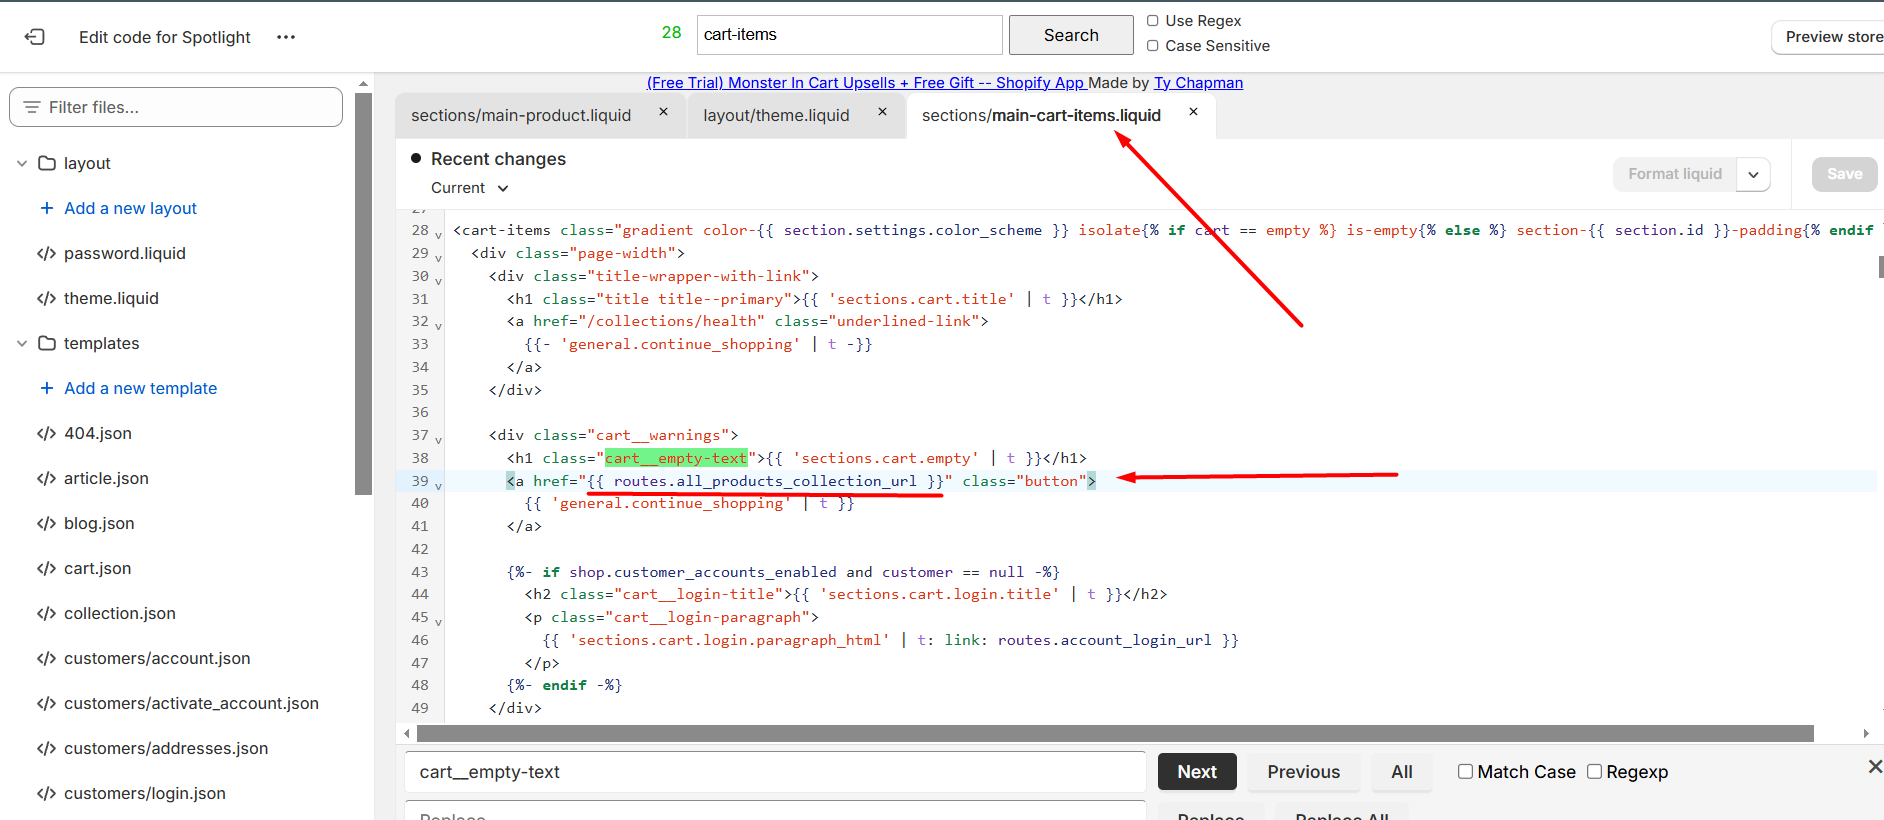The width and height of the screenshot is (1884, 820).
Task: Click code icon beside customers/account.json
Action: tap(46, 658)
